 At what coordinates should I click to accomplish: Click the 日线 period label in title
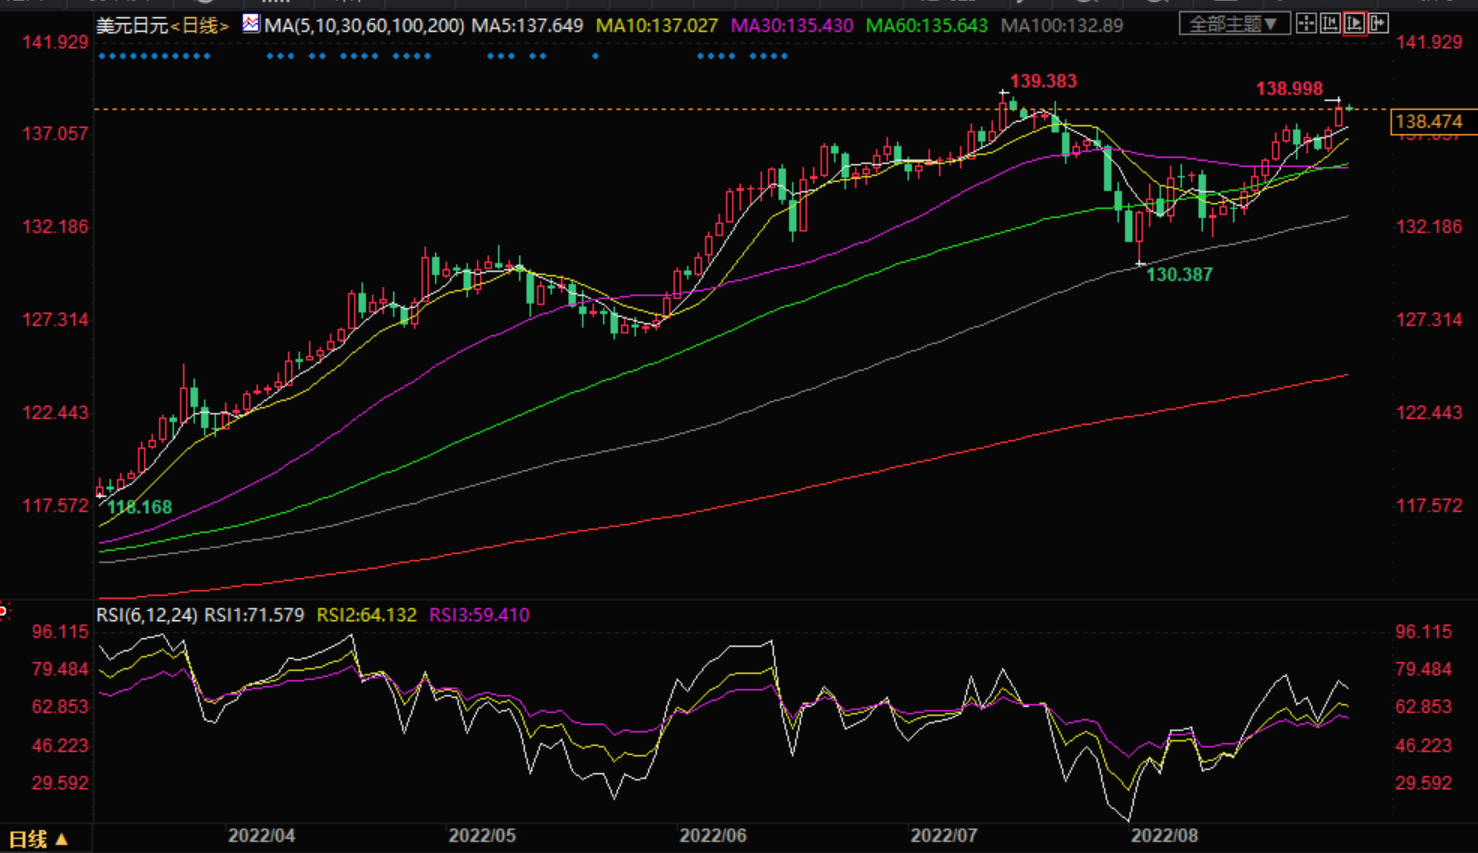point(198,25)
